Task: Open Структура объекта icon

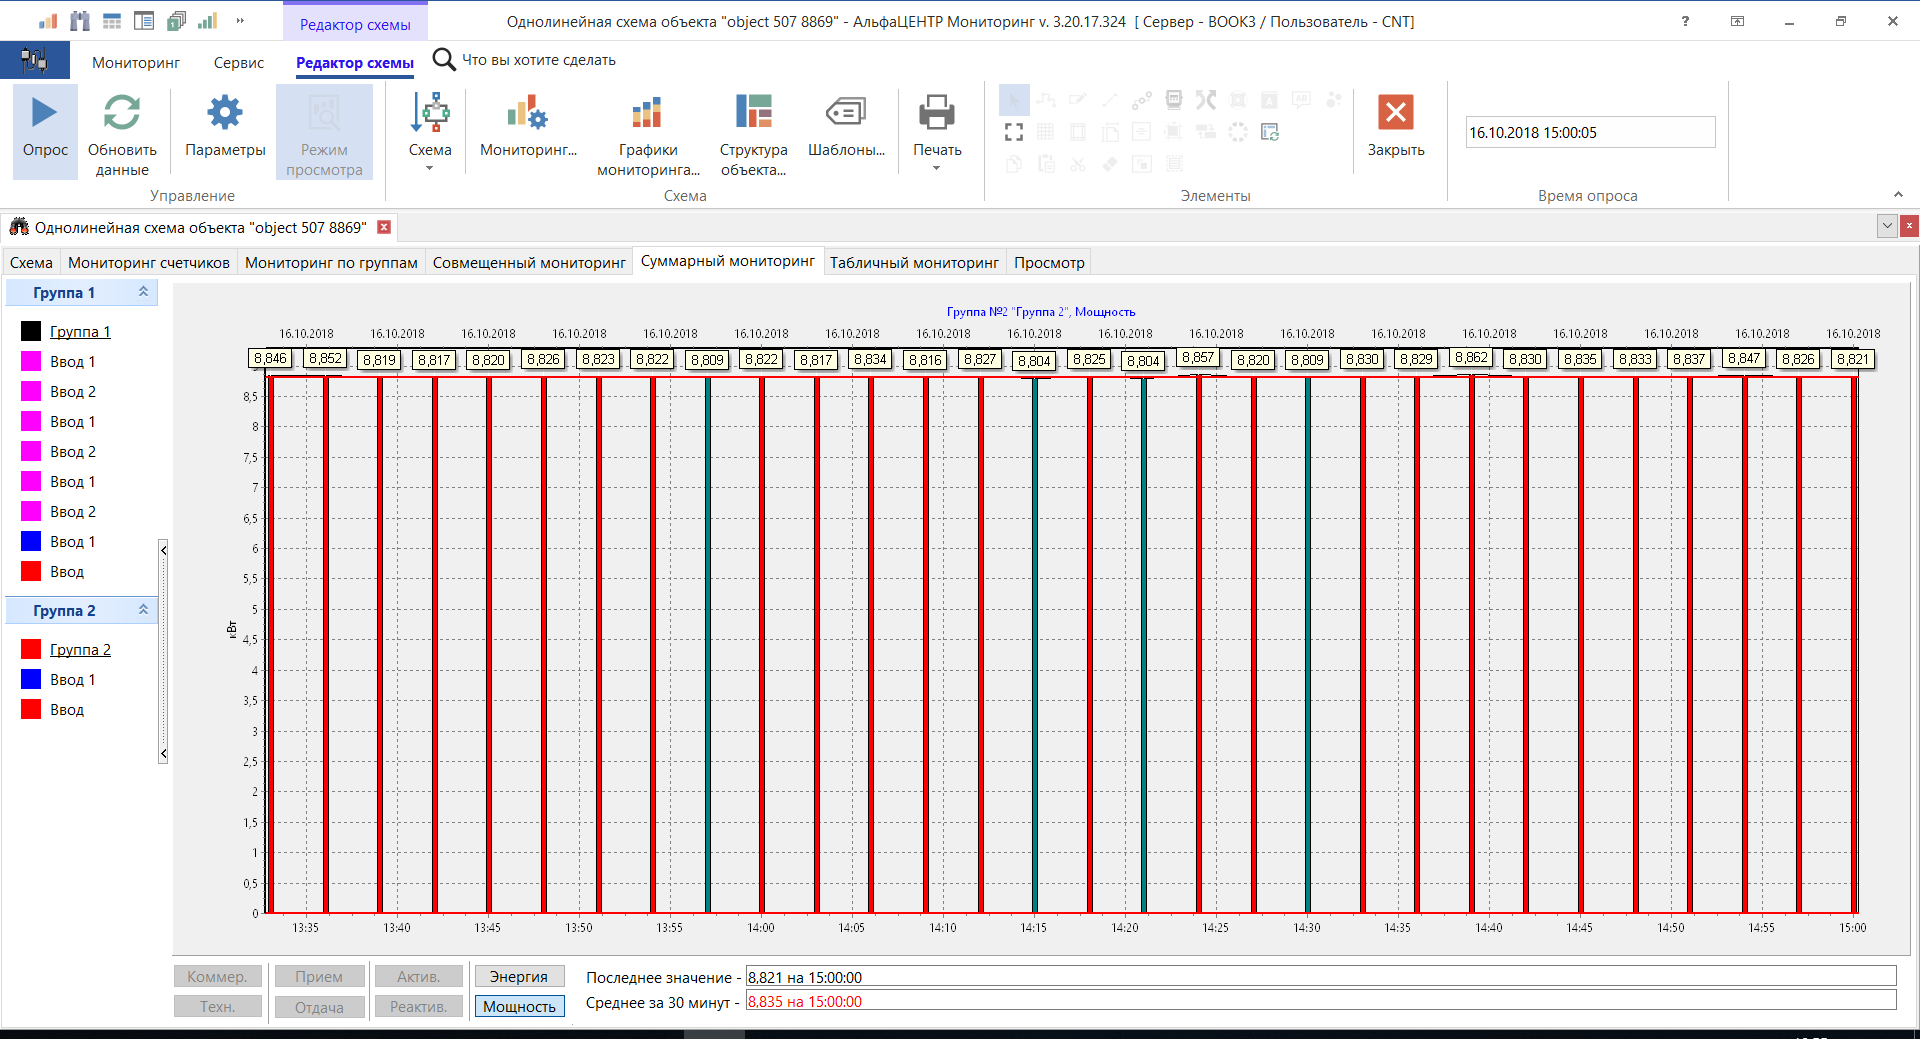Action: click(x=753, y=113)
